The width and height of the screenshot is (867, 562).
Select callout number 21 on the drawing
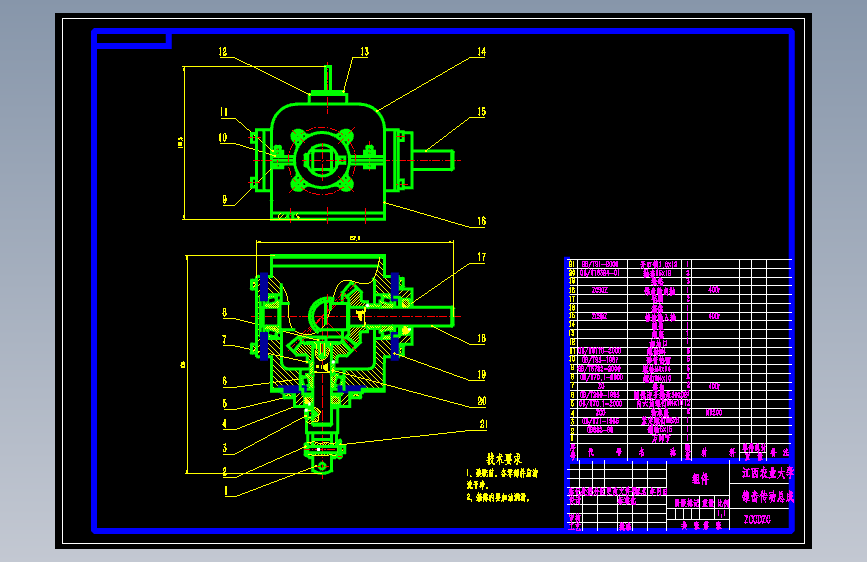click(483, 424)
